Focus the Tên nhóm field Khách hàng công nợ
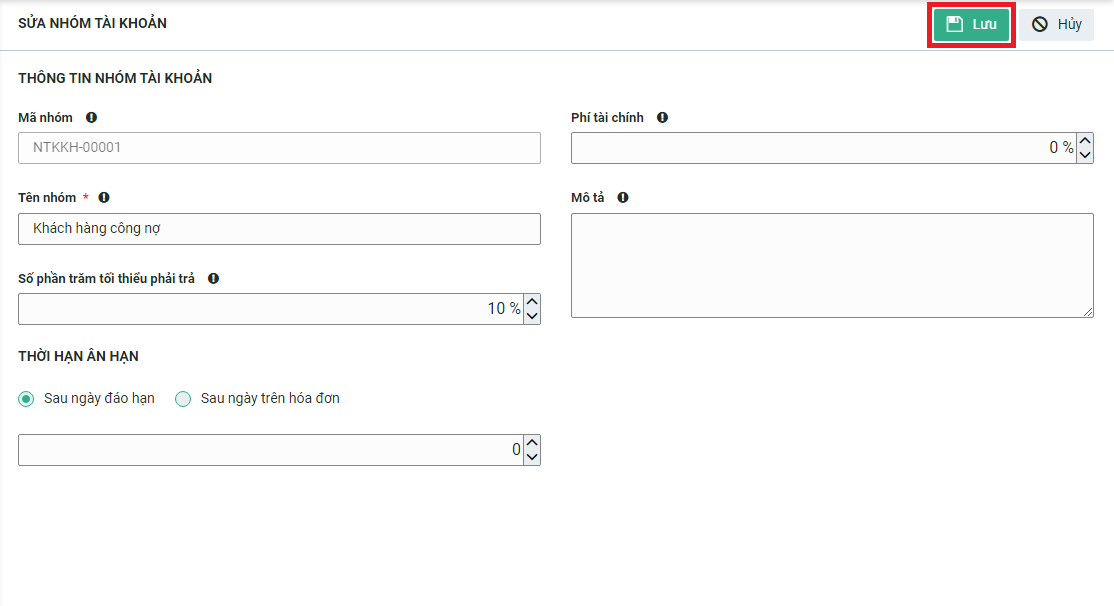 [x=279, y=229]
